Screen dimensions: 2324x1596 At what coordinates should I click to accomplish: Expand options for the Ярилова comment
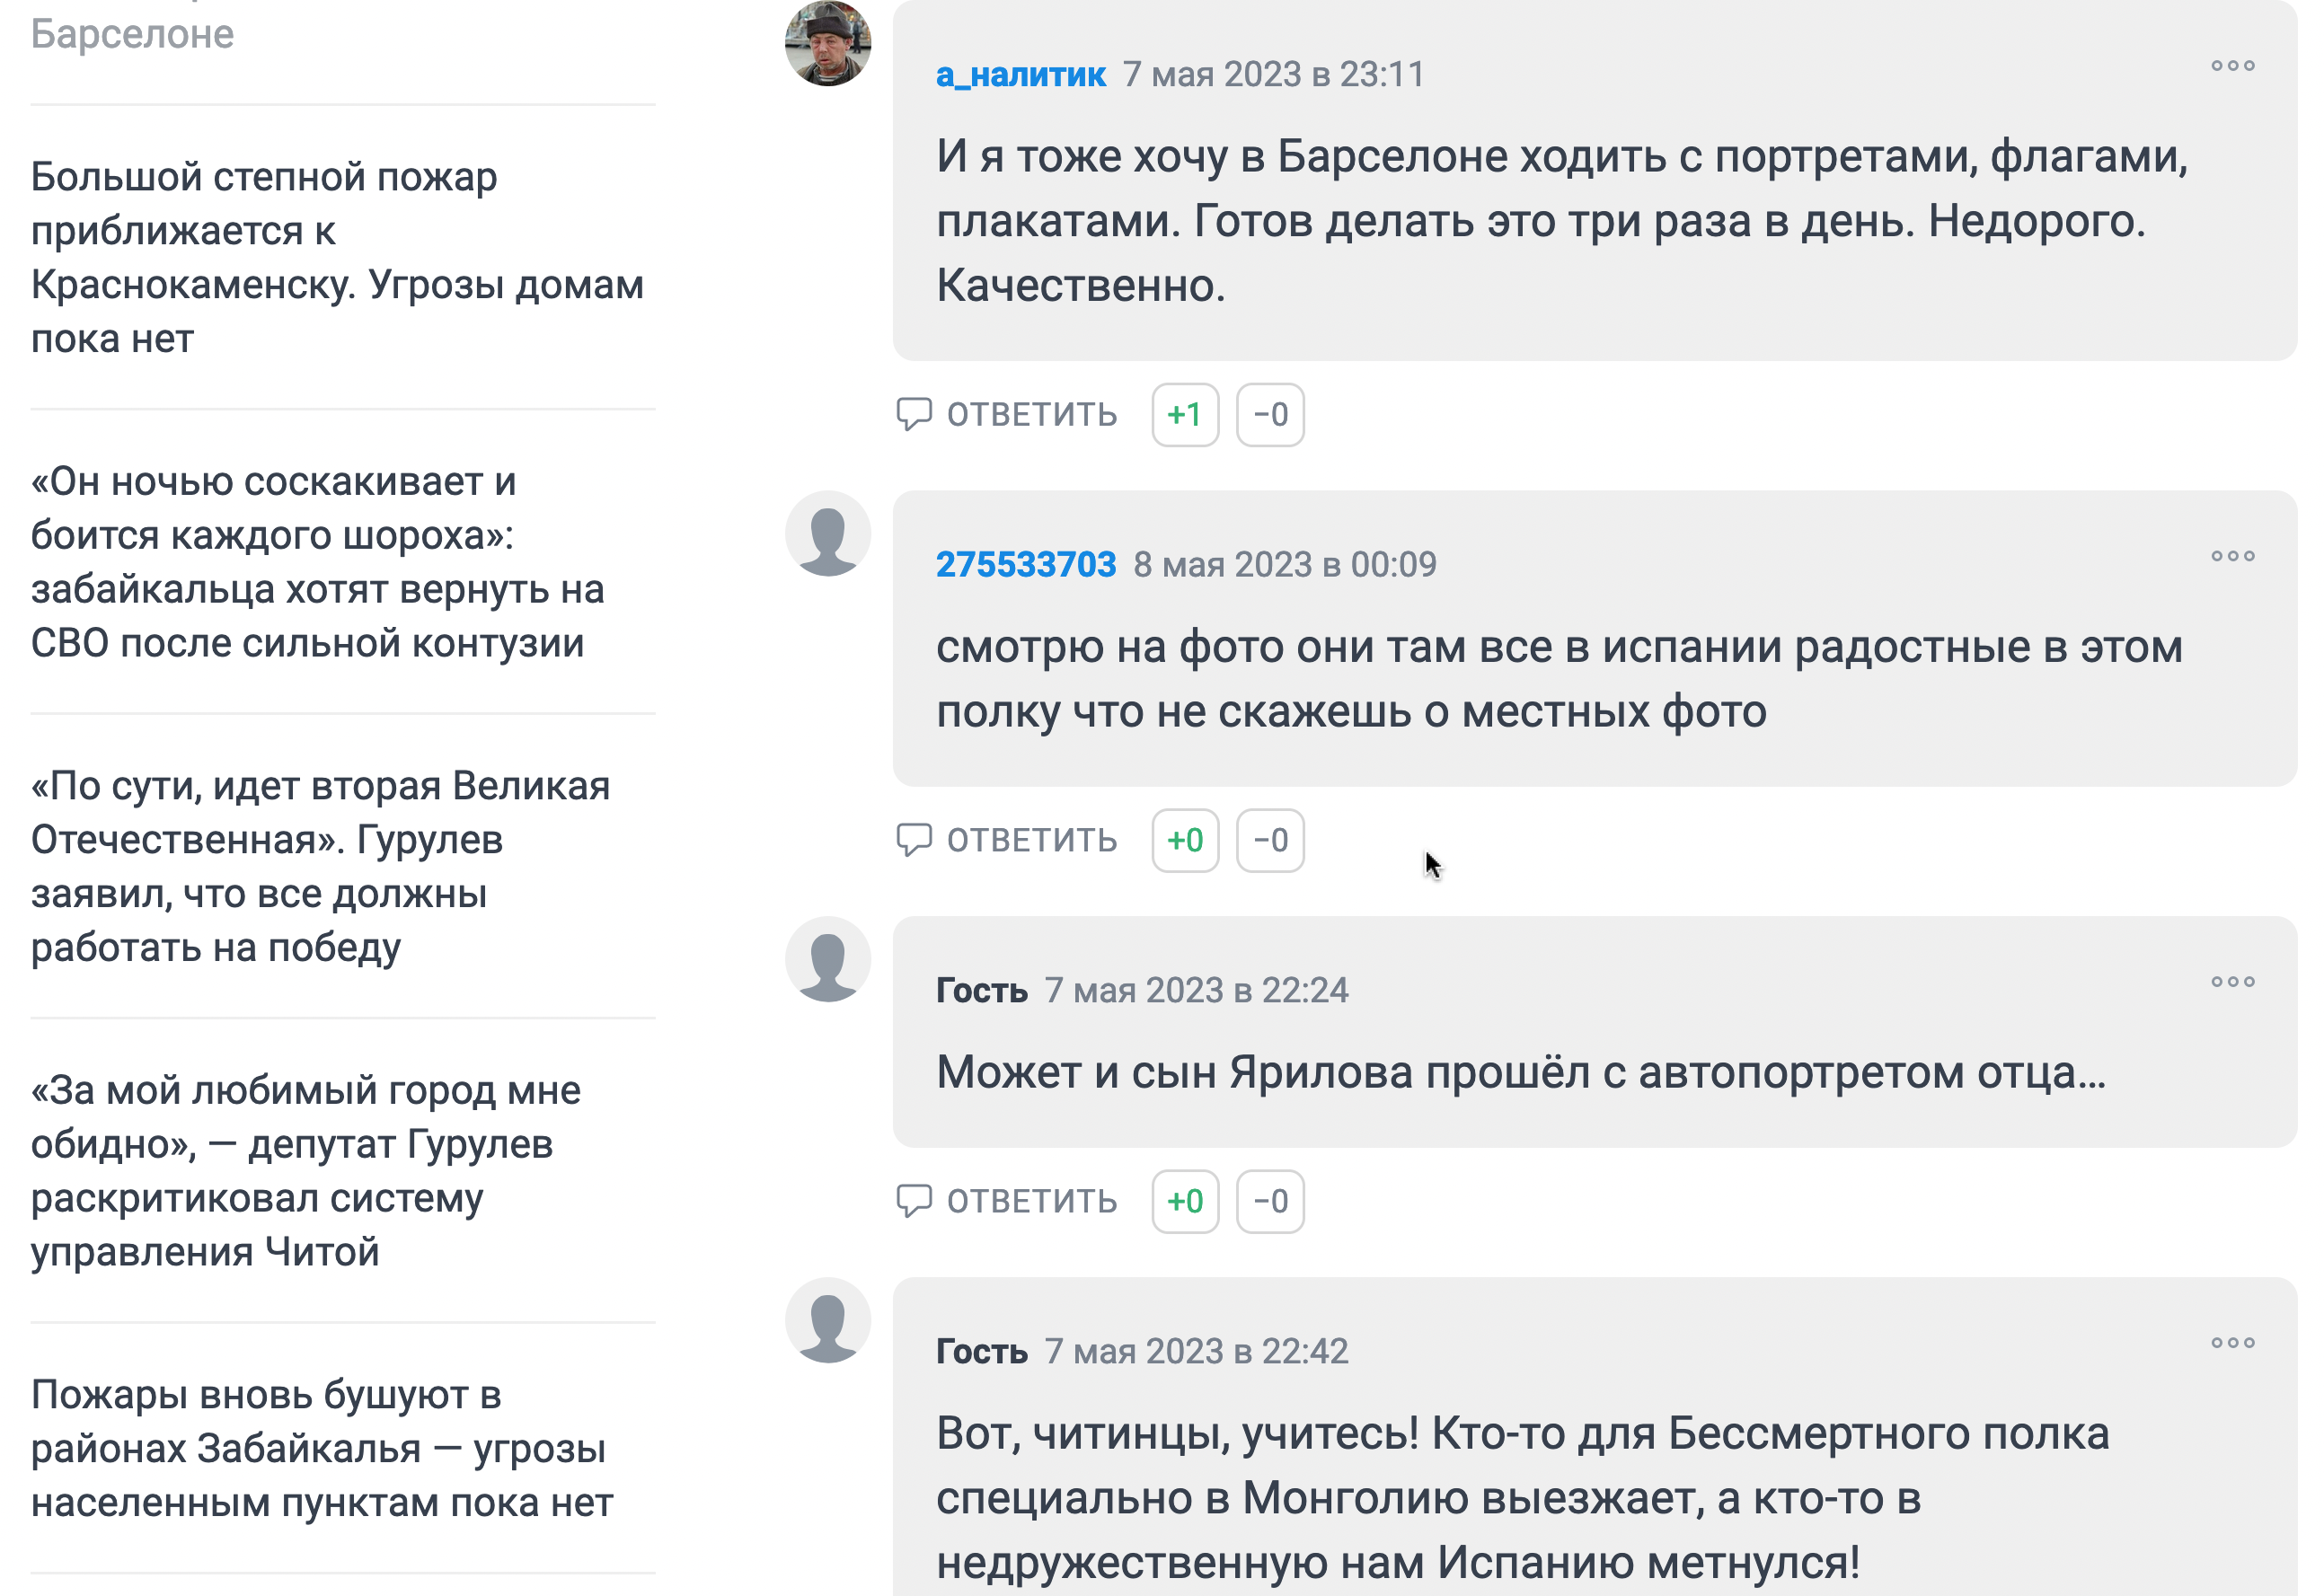click(2231, 982)
